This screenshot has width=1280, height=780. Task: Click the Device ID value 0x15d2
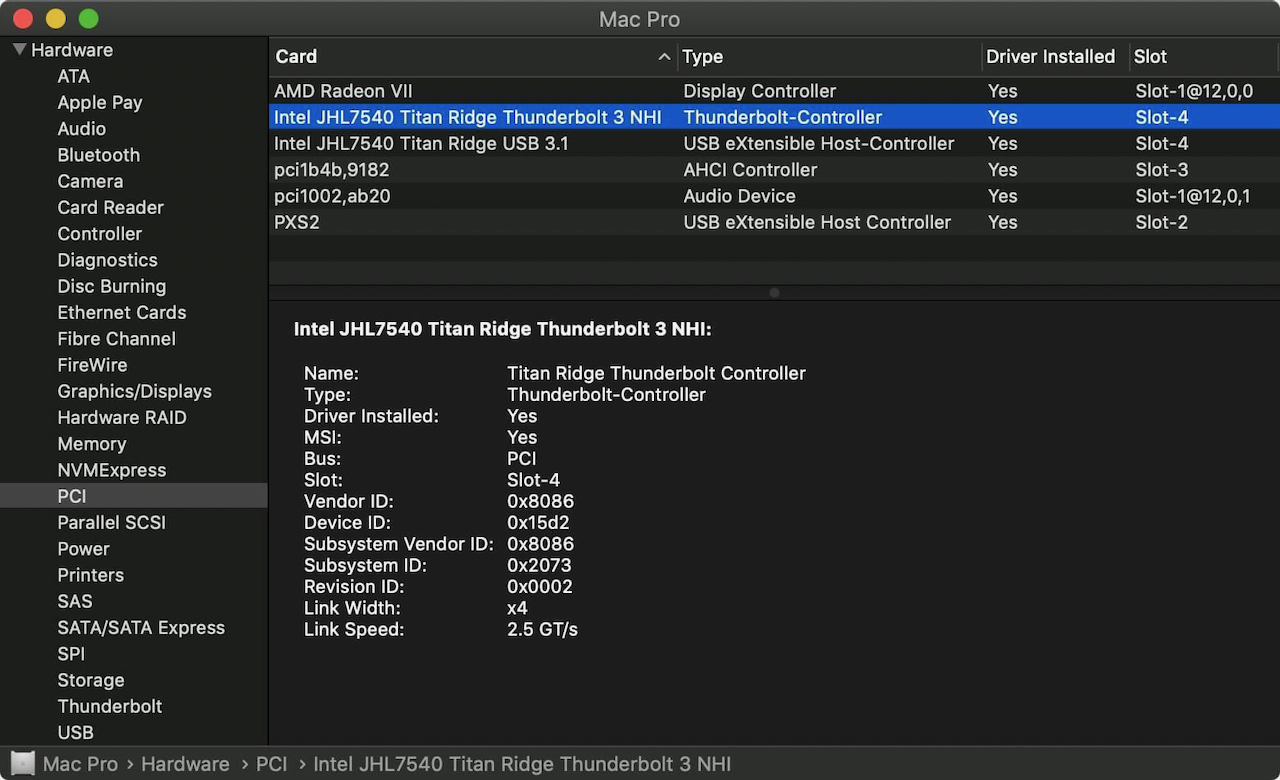coord(540,523)
